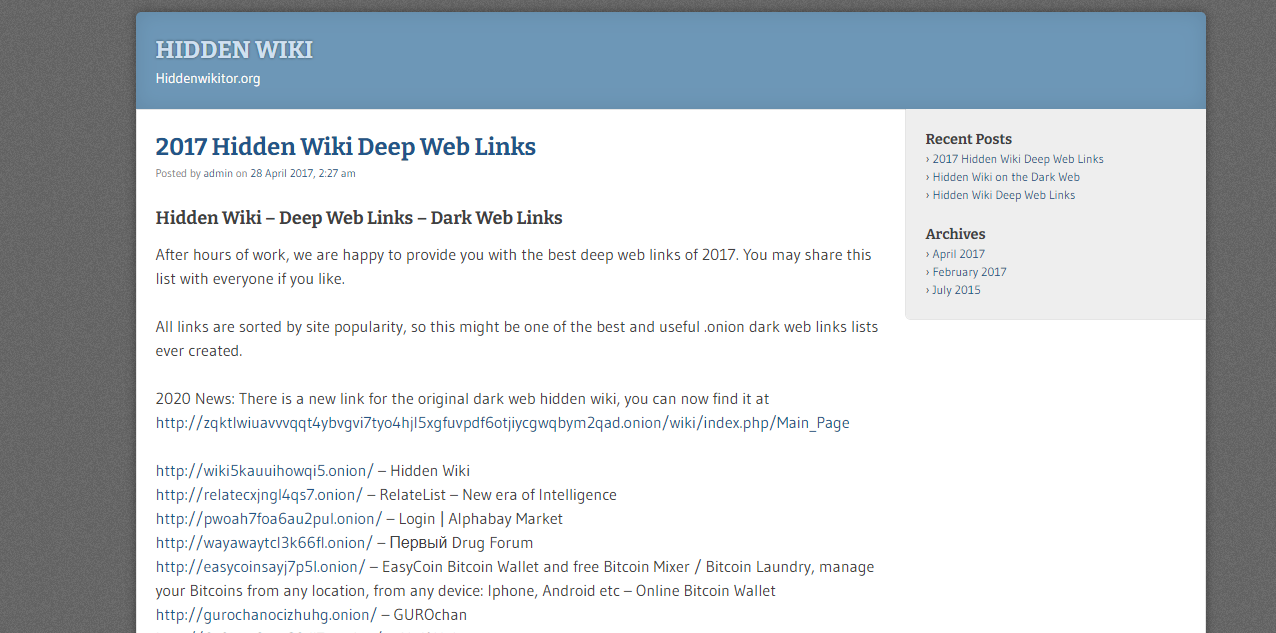Click the easycoinsayj7p5l.onion EasyCoin link
The image size is (1276, 633).
point(260,567)
